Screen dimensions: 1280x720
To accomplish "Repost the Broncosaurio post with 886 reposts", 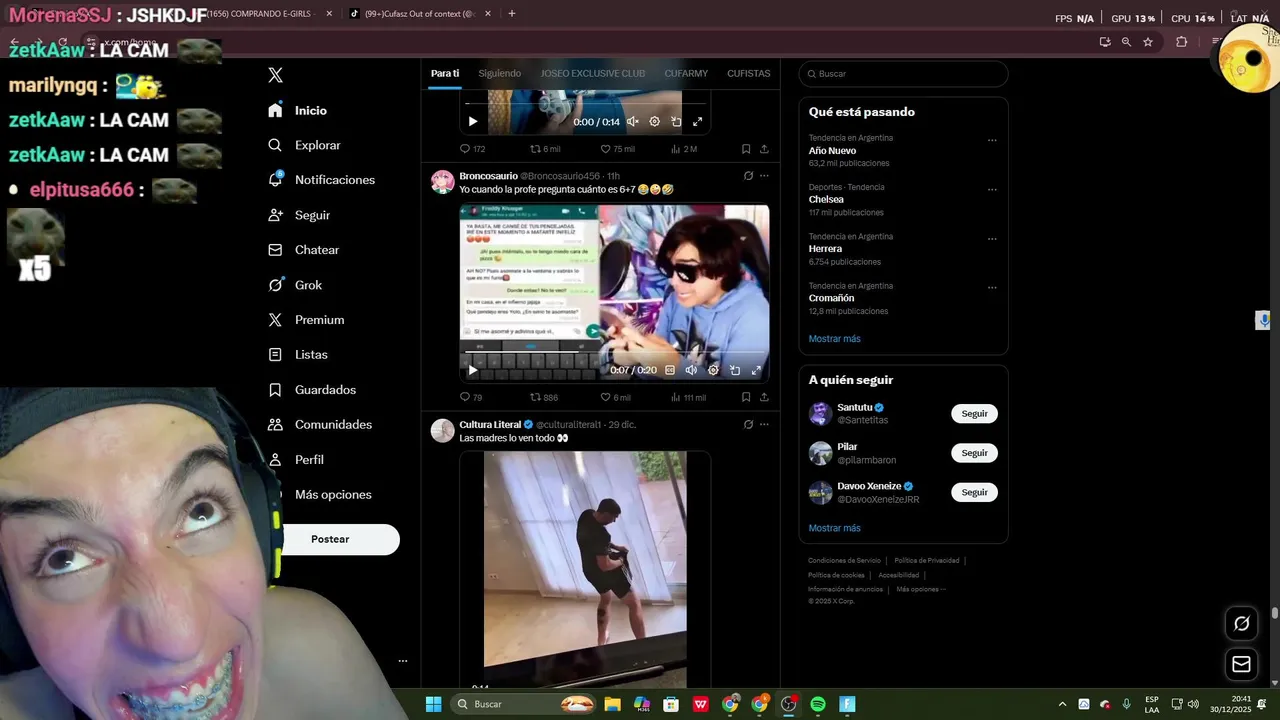I will point(544,397).
